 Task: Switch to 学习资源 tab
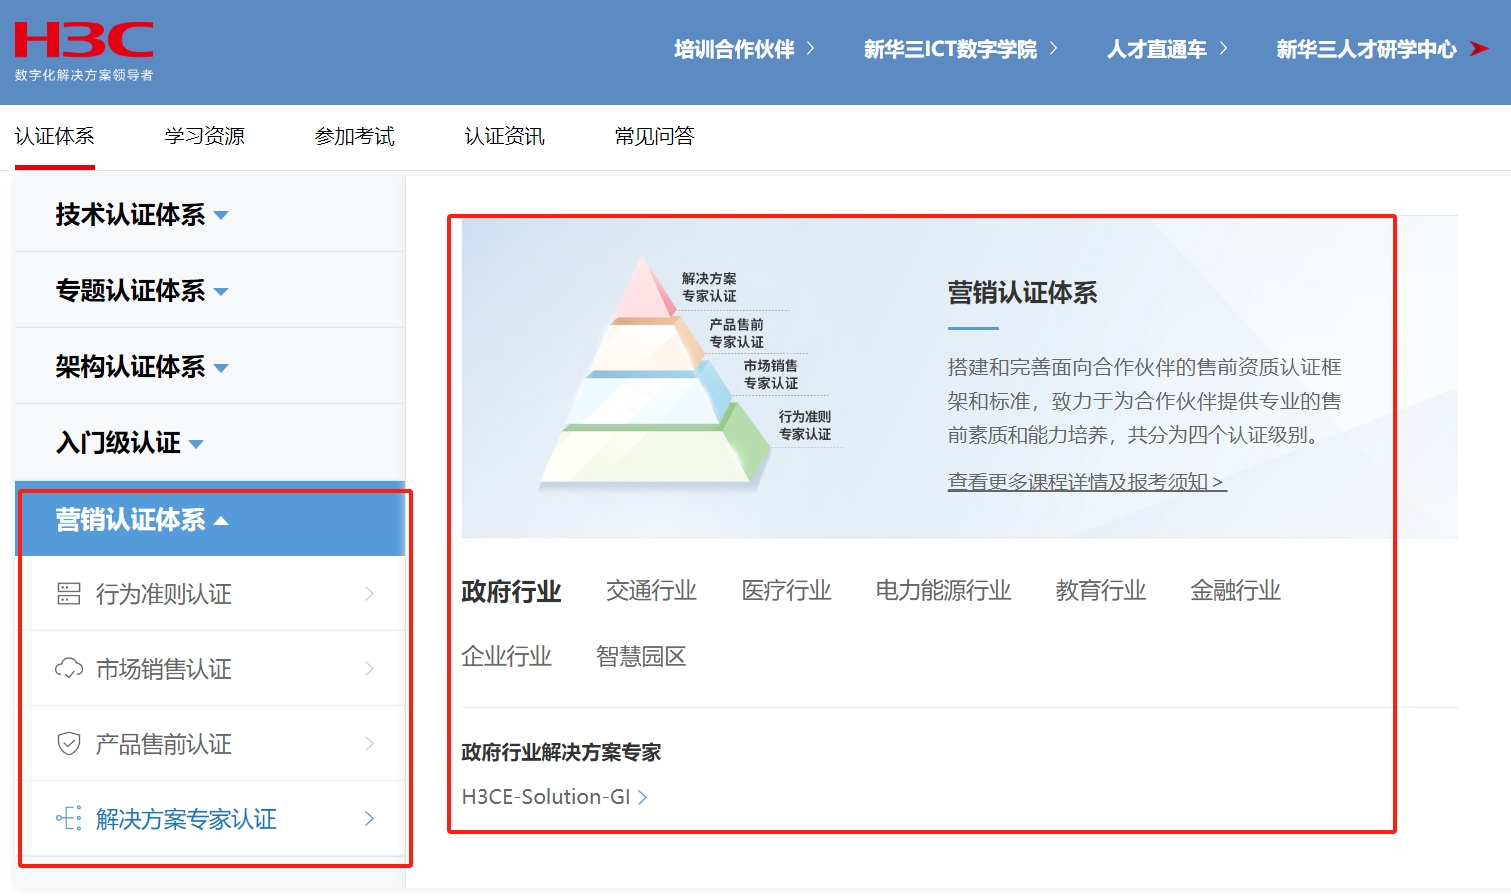[205, 136]
